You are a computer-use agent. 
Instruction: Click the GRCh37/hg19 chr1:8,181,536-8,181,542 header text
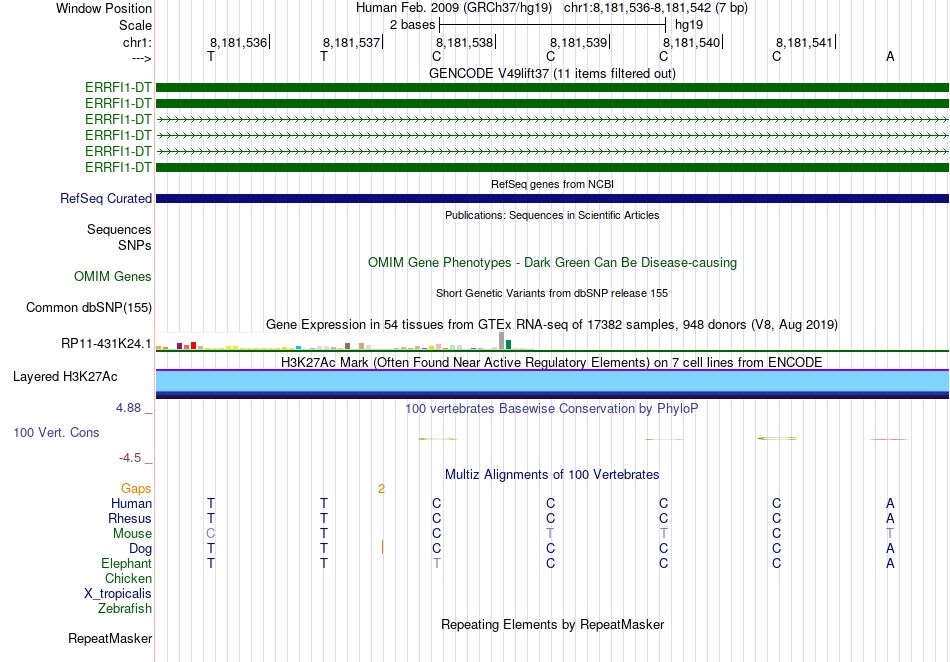pyautogui.click(x=552, y=8)
